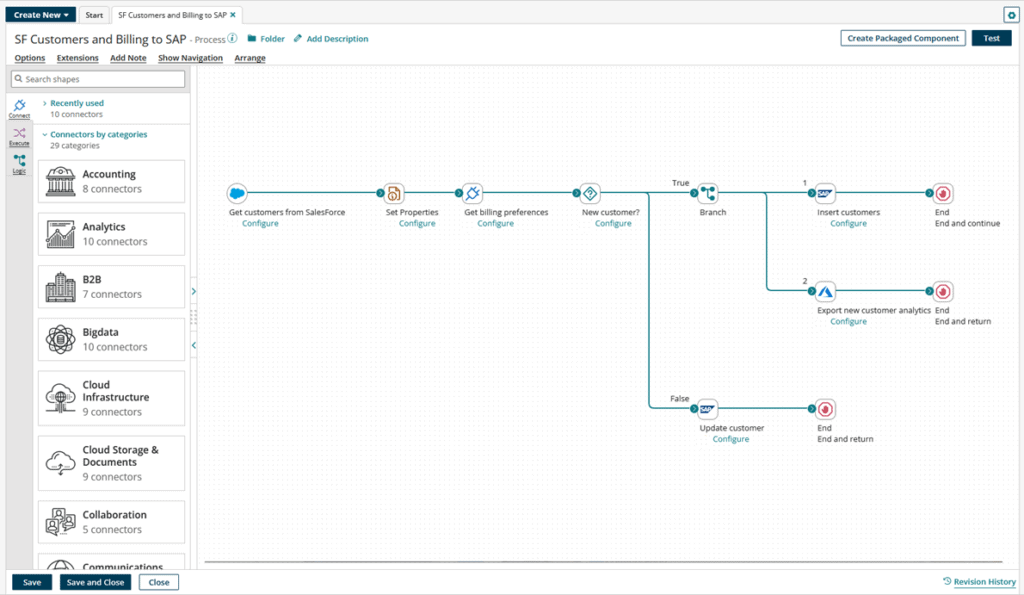The image size is (1024, 595).
Task: Click Save and Close button
Action: [x=95, y=582]
